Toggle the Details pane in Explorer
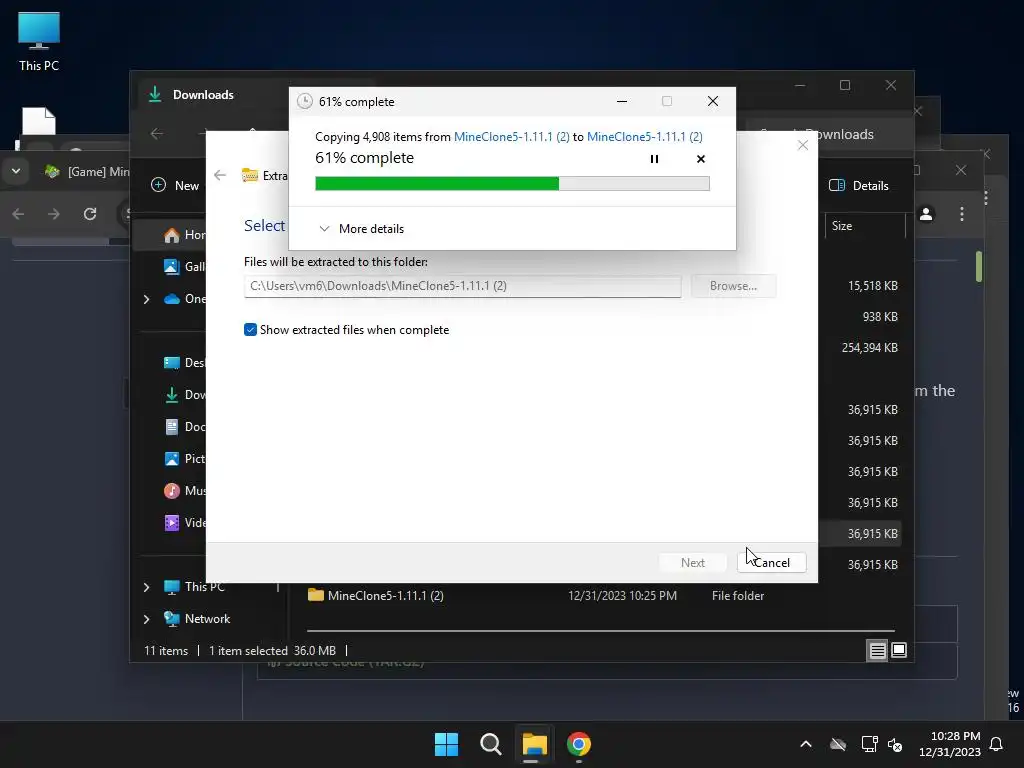This screenshot has width=1024, height=768. tap(858, 185)
